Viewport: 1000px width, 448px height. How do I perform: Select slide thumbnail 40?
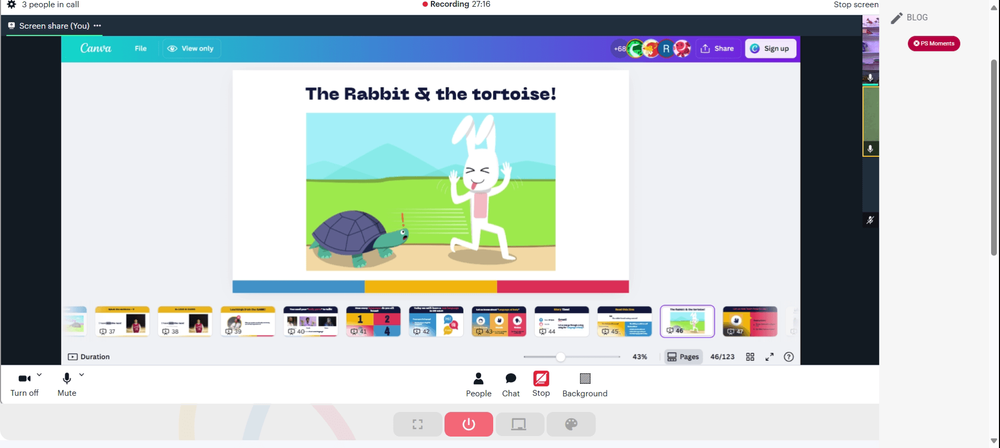pyautogui.click(x=311, y=321)
